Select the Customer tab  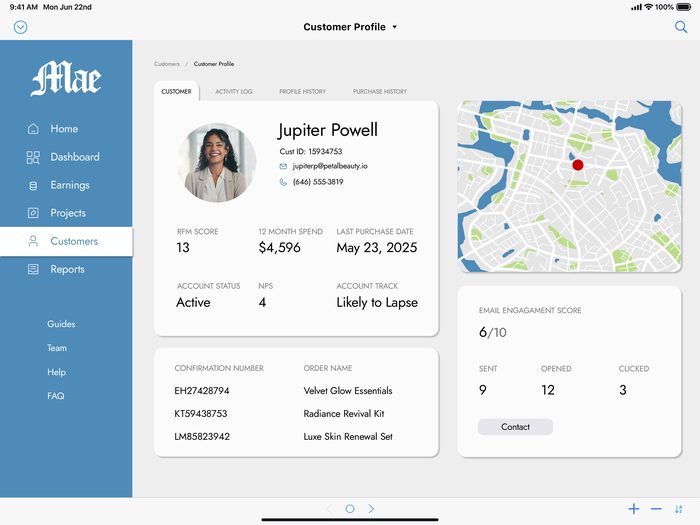pyautogui.click(x=176, y=92)
